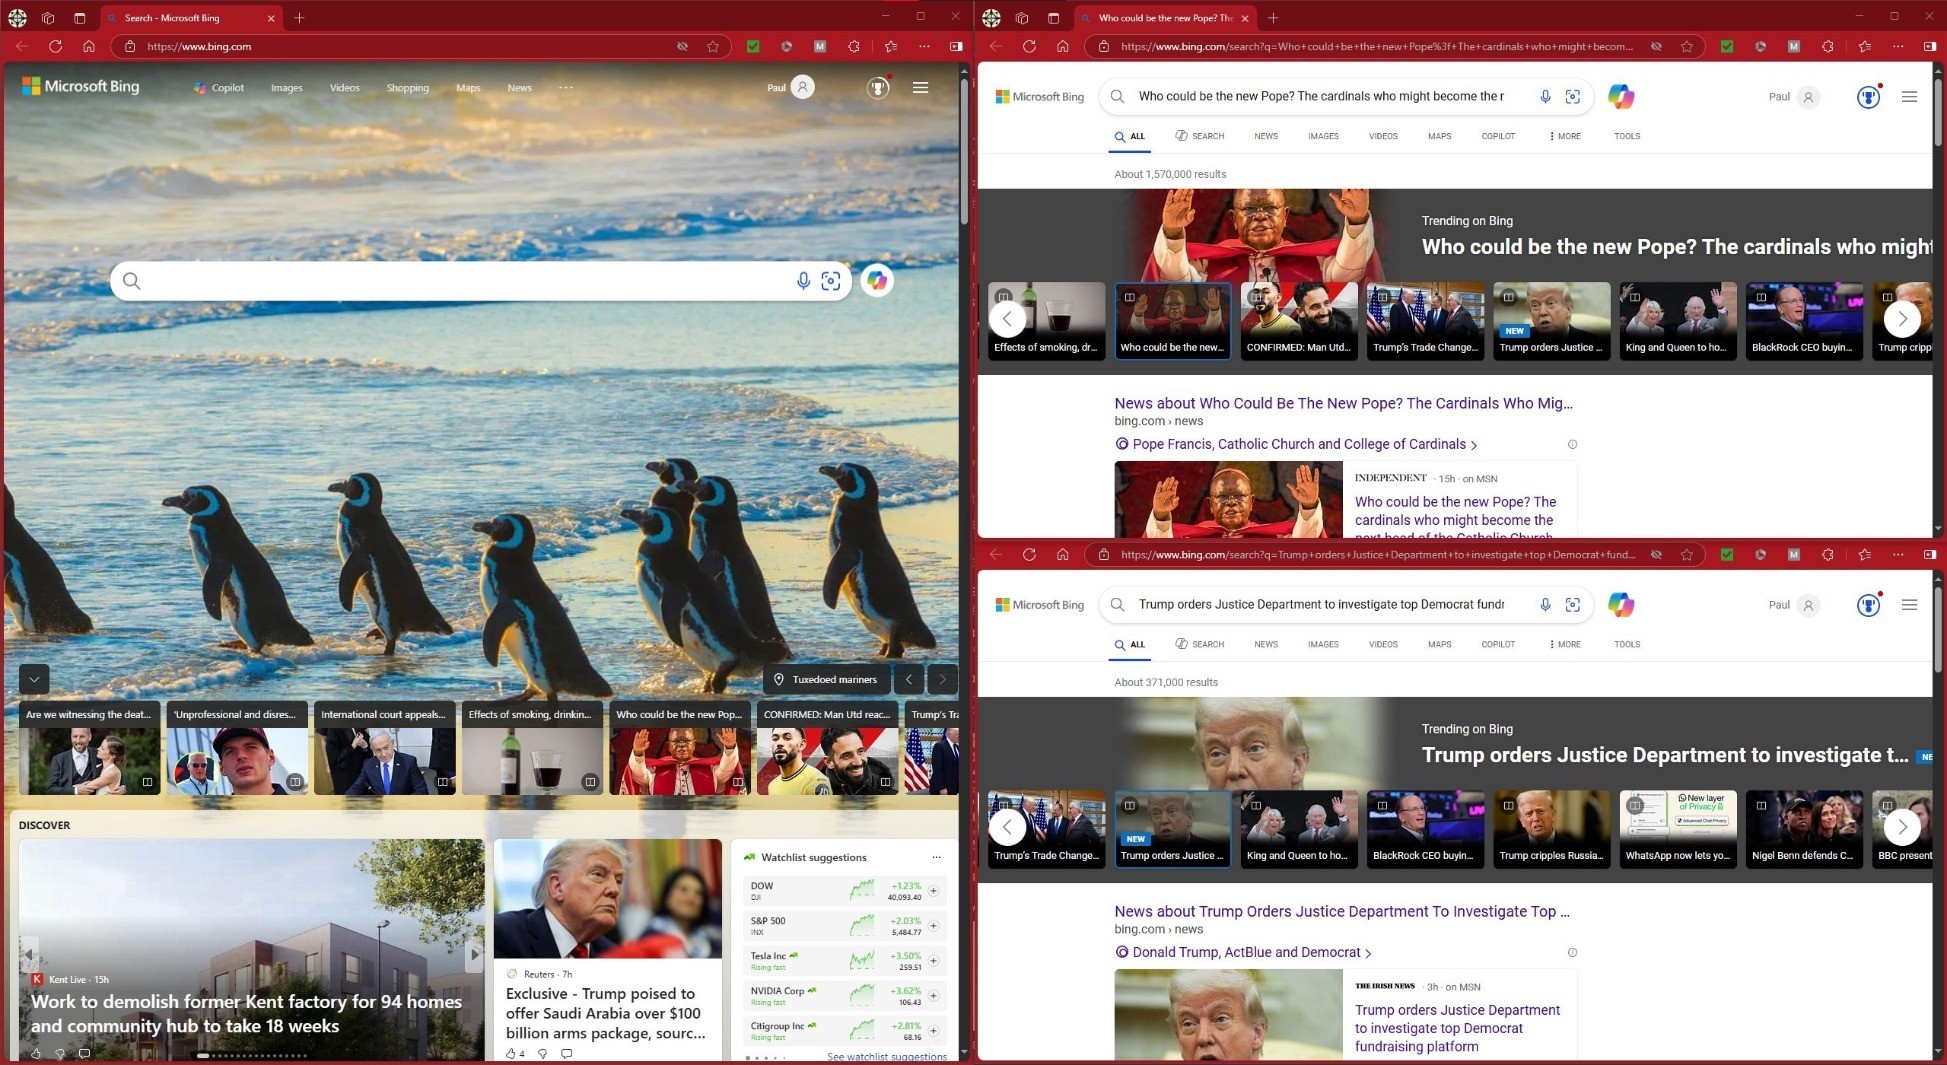Open TOOLS in the Trump search pane

(1627, 644)
